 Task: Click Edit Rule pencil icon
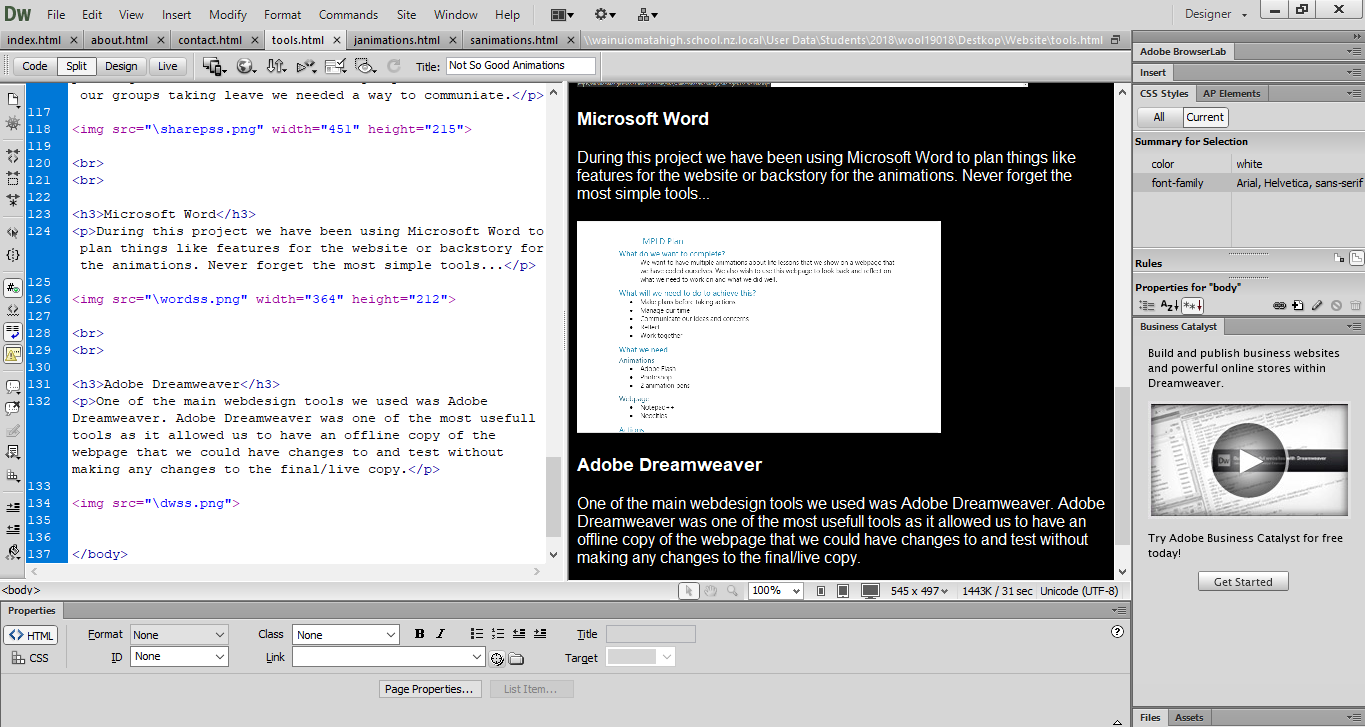point(1317,305)
